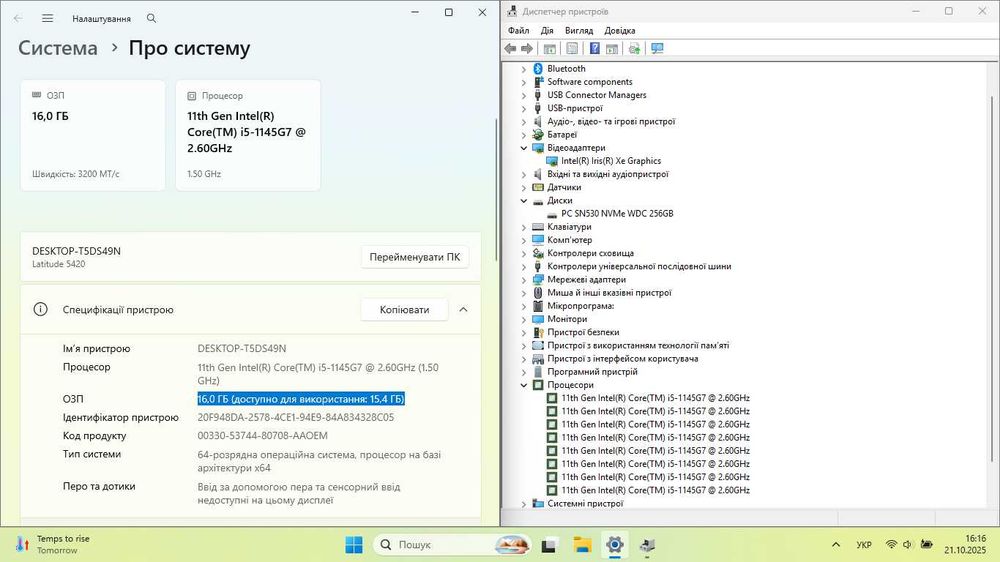Open the Вигляд menu
The width and height of the screenshot is (1000, 562).
(x=578, y=31)
